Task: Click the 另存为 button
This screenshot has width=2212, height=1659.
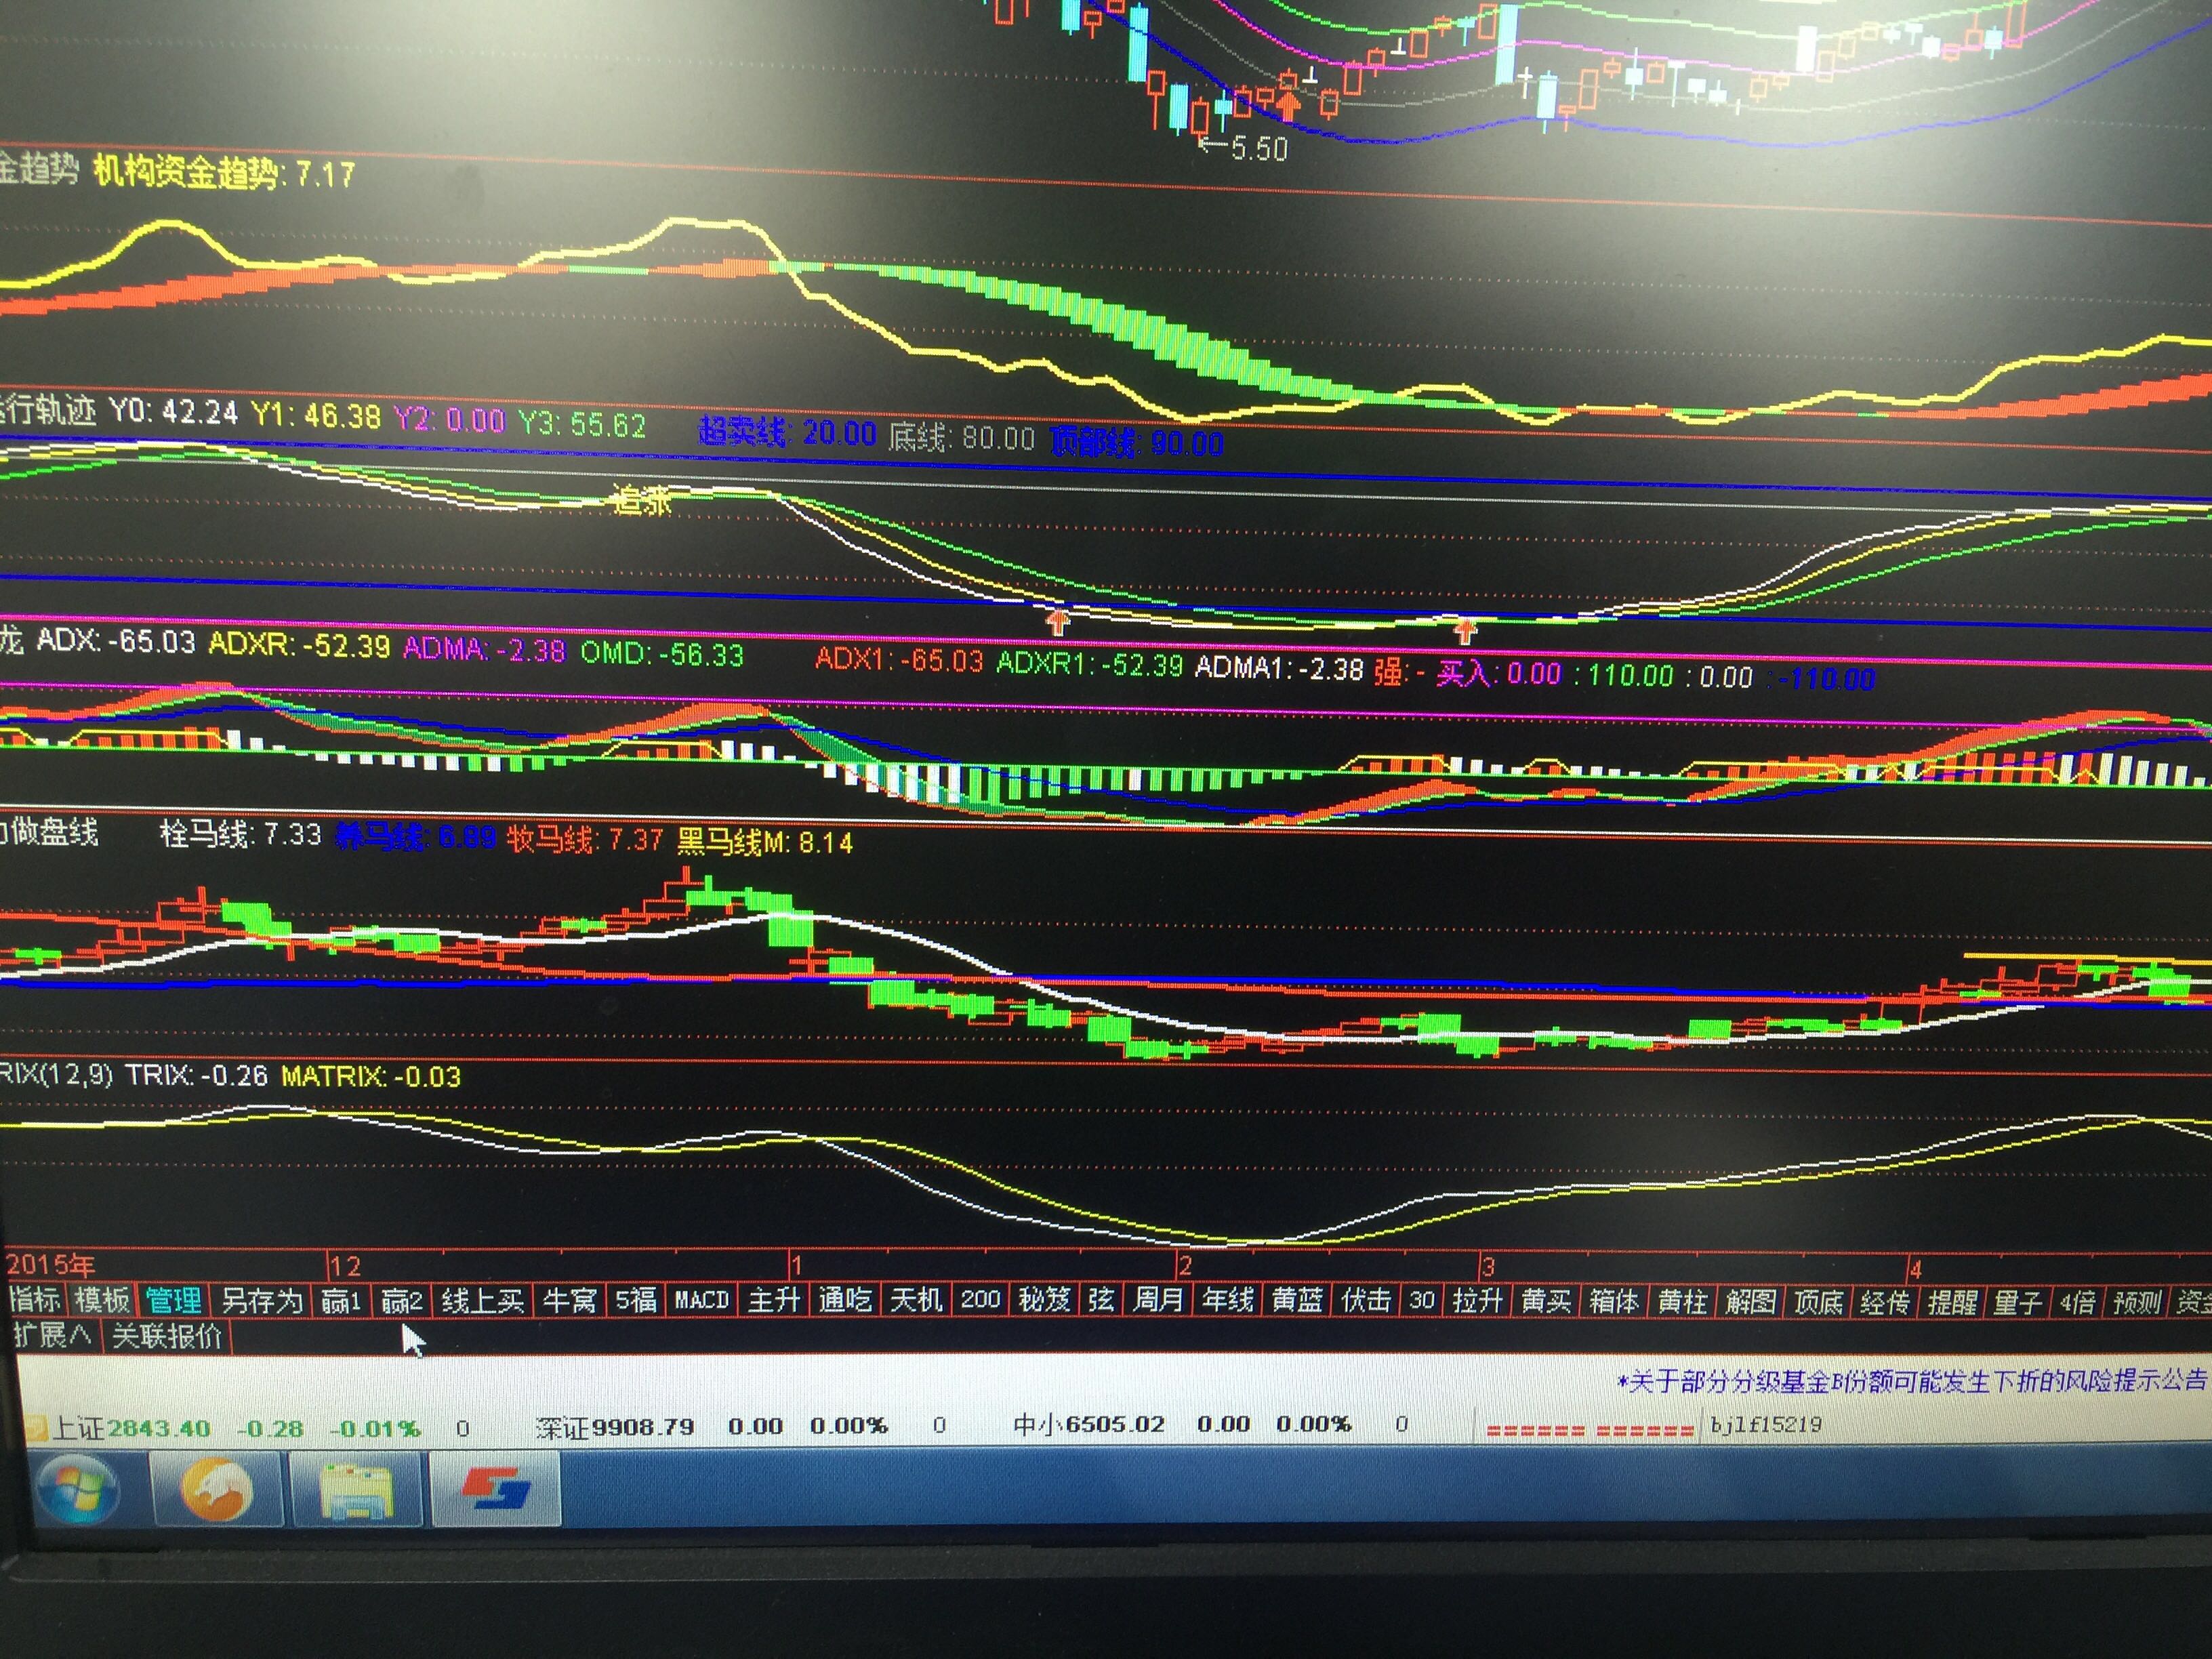Action: click(x=261, y=1300)
